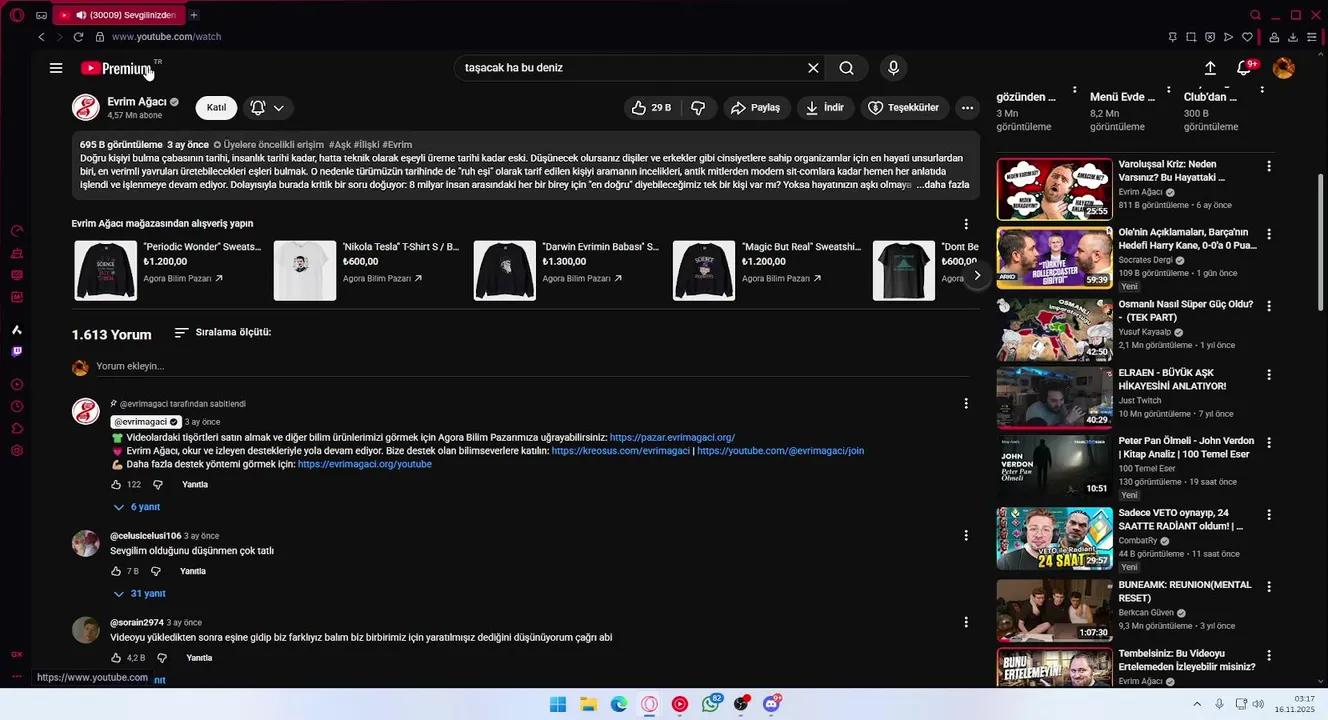1328x720 pixels.
Task: Open the YouTube hamburger guide menu
Action: pos(56,68)
